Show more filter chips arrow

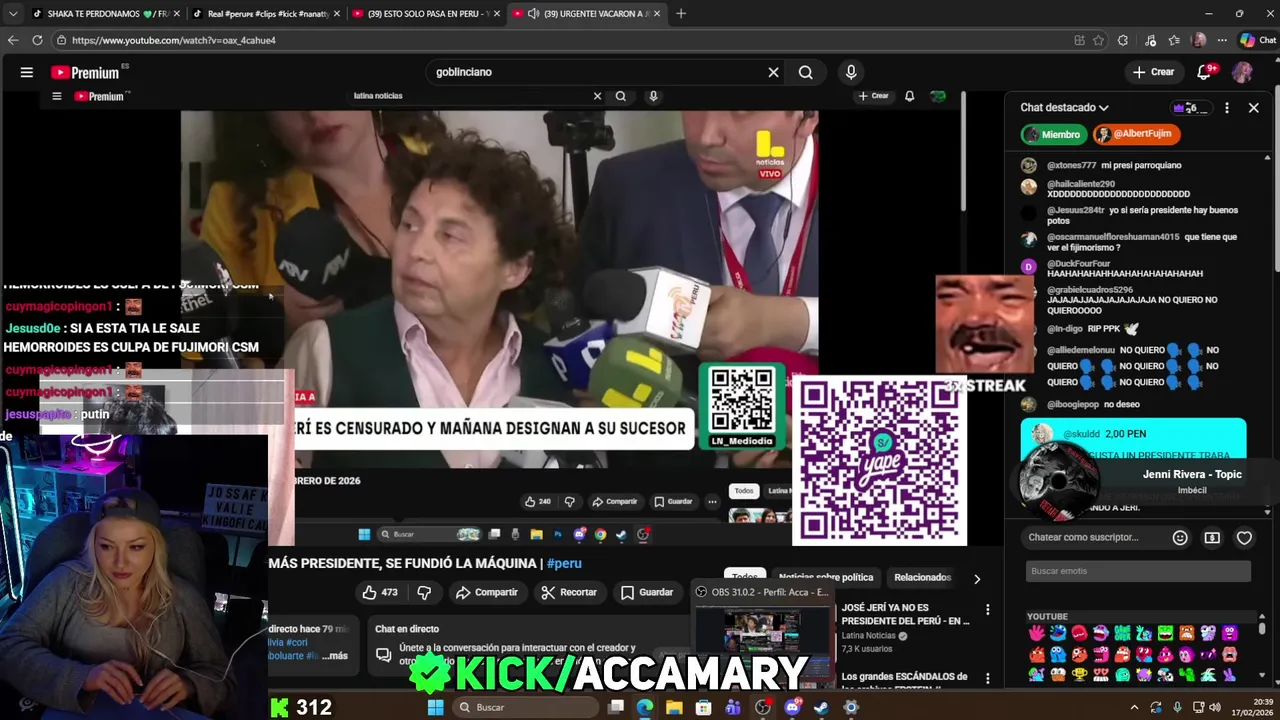977,578
